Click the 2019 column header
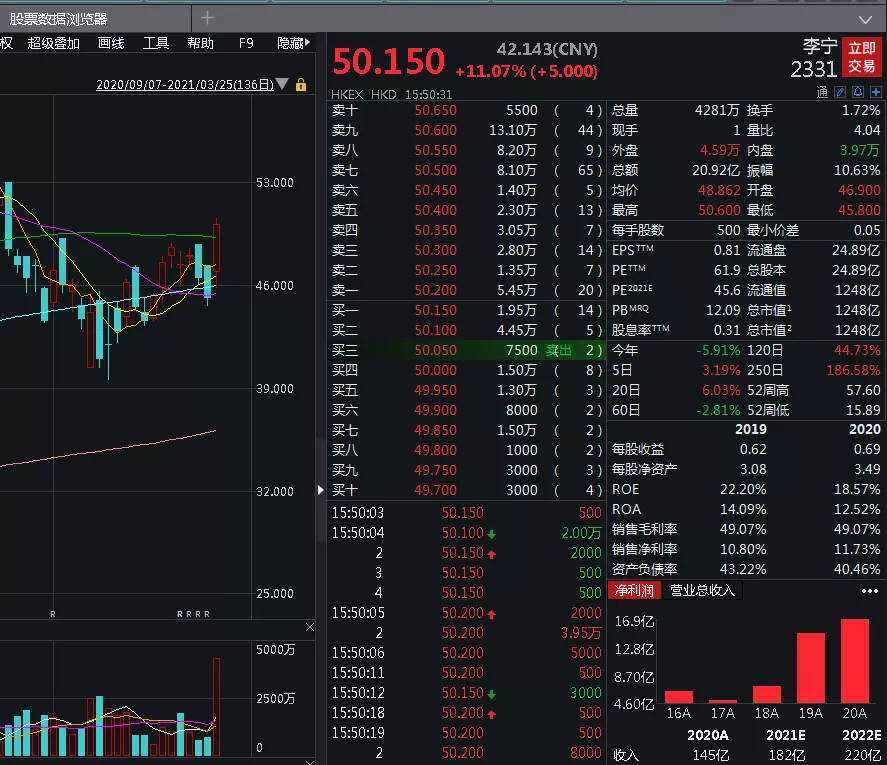 751,429
